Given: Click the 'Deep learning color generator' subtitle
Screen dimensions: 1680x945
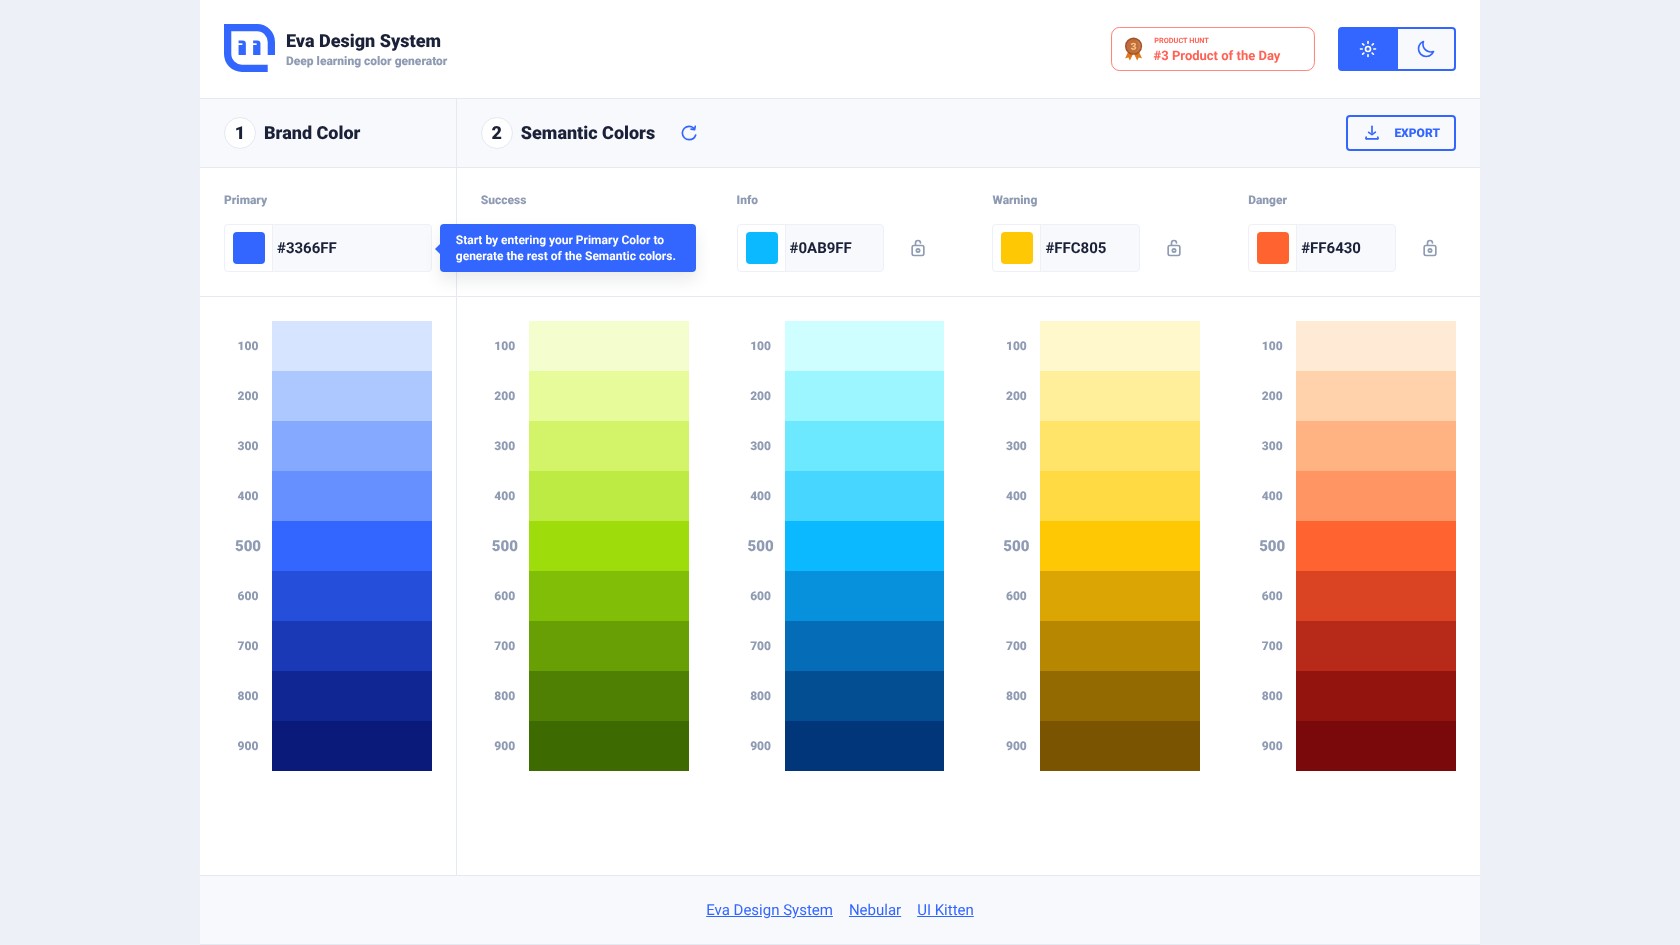Looking at the screenshot, I should click(366, 61).
